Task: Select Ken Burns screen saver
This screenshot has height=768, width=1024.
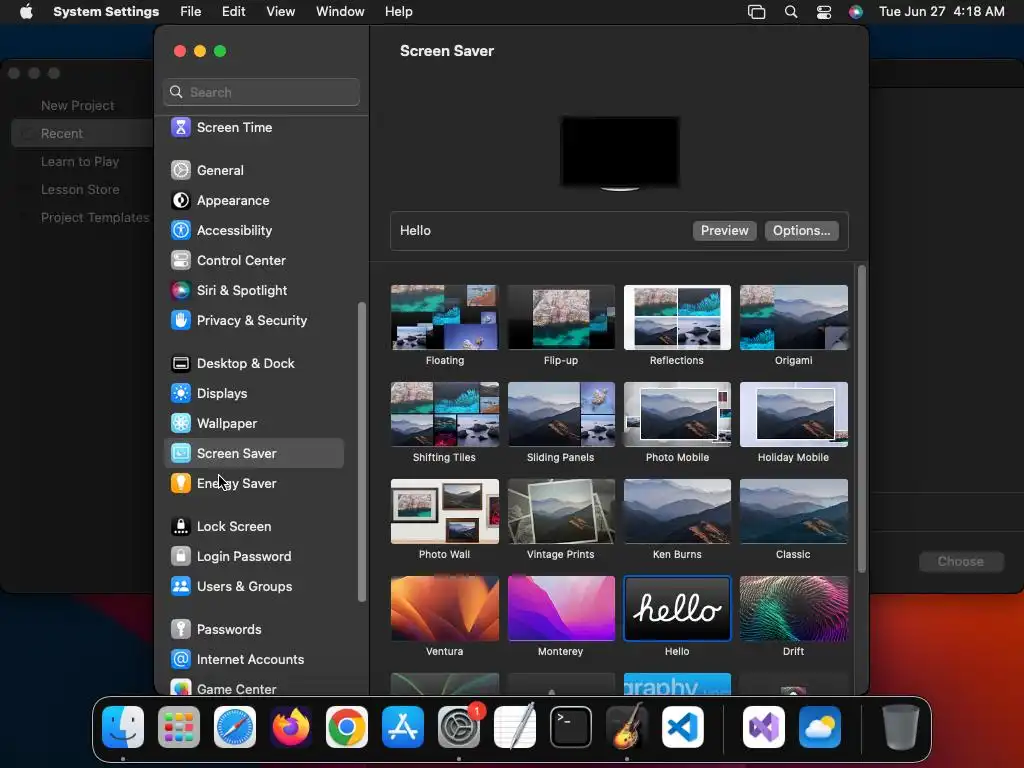Action: coord(677,511)
